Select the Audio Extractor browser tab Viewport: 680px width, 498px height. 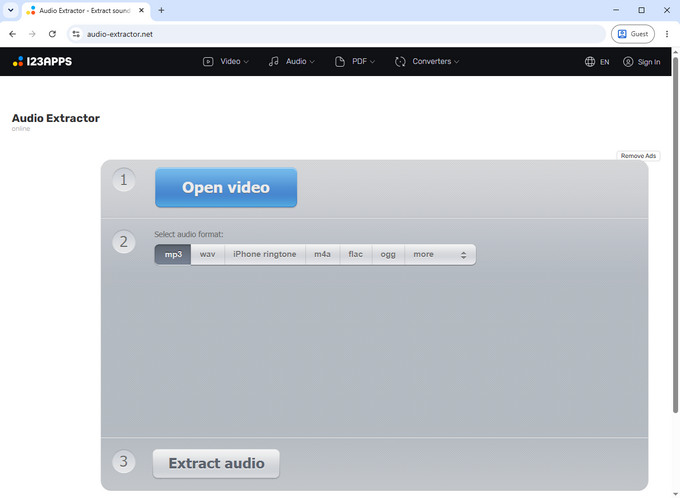click(x=85, y=11)
